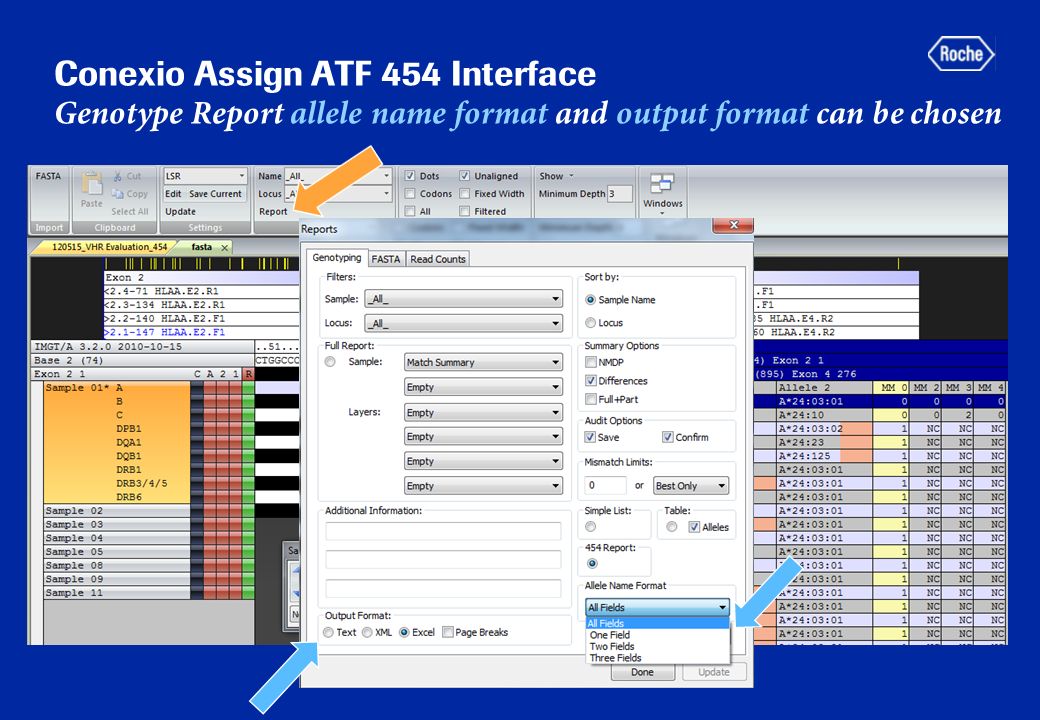This screenshot has width=1040, height=720.
Task: Click the Cut scissors icon
Action: (x=118, y=176)
